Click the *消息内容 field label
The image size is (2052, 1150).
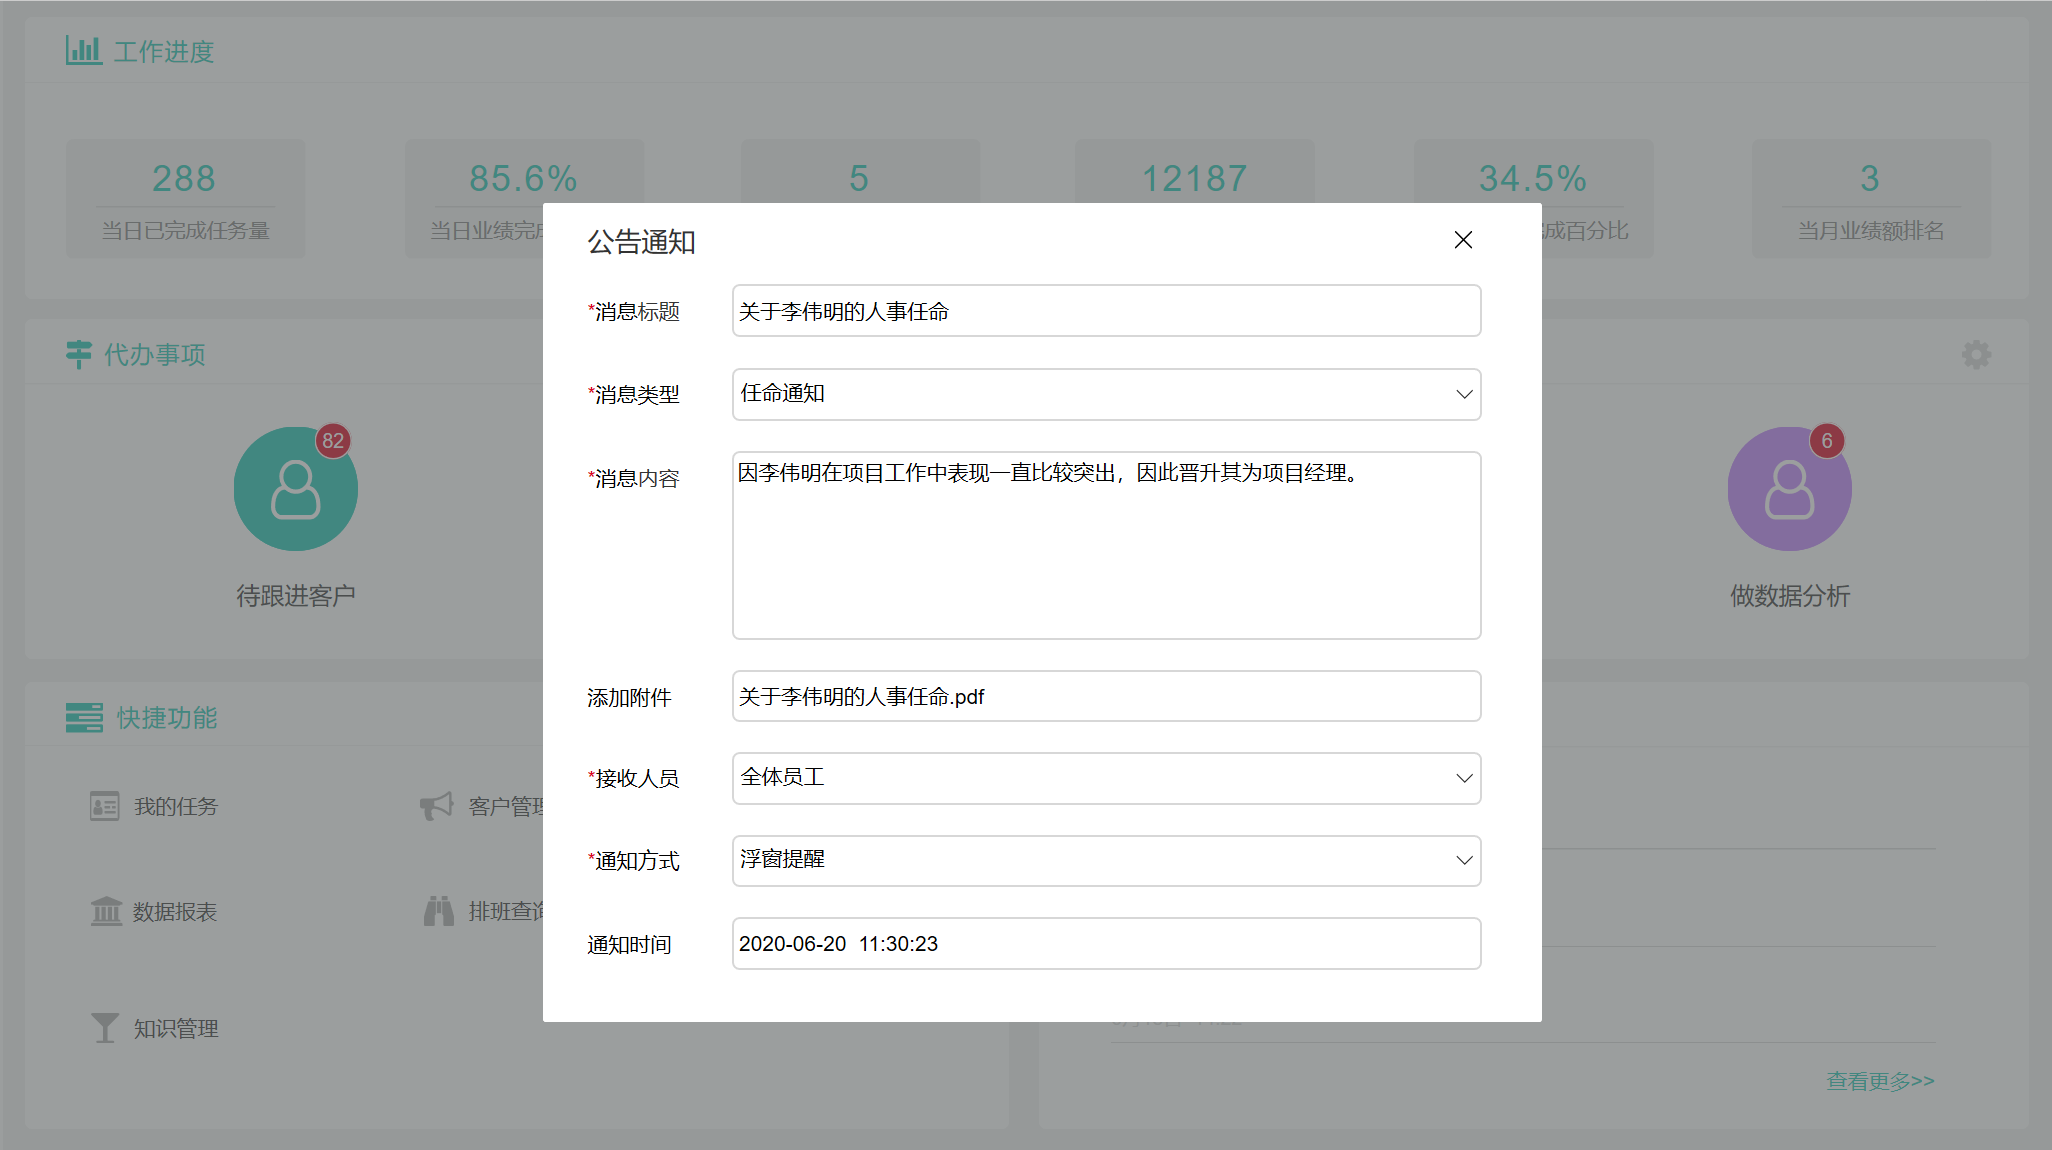(x=633, y=479)
